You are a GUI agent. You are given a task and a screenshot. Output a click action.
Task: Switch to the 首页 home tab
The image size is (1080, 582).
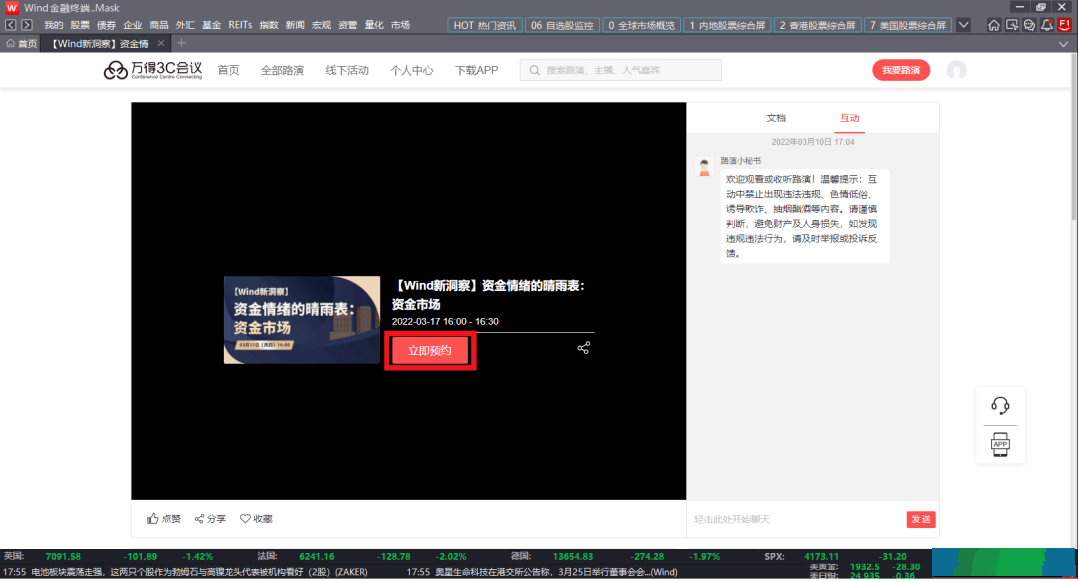(21, 43)
